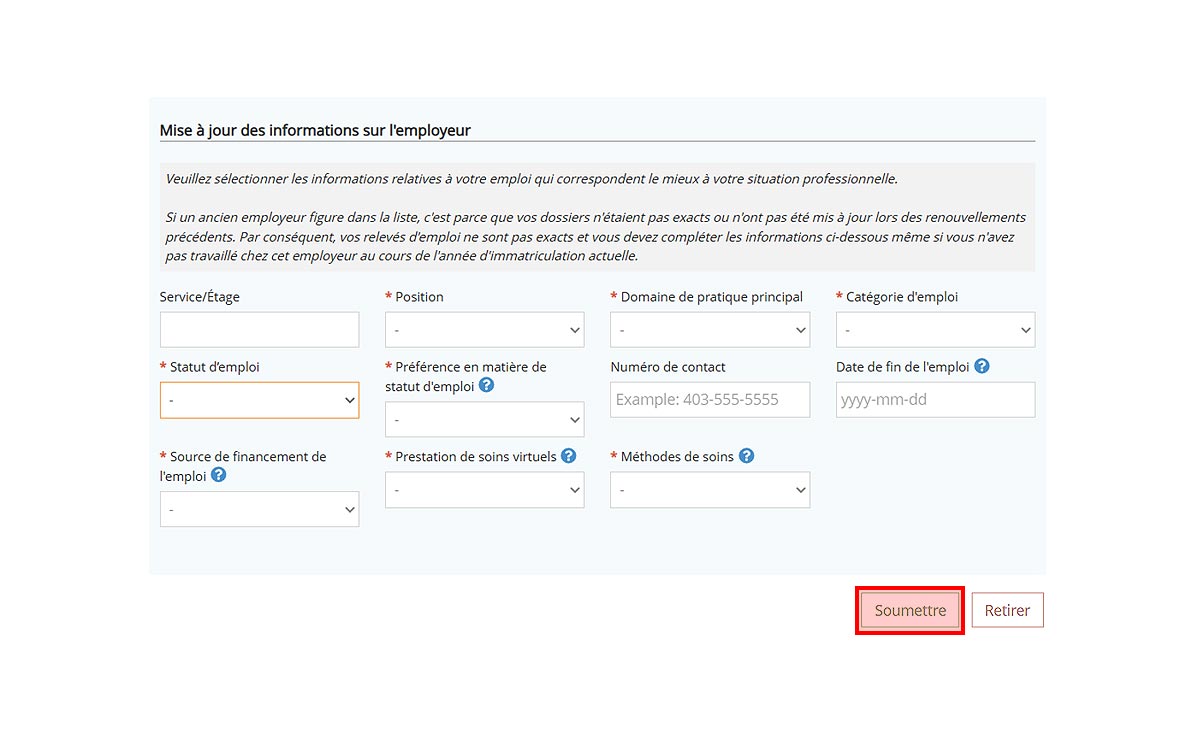Expand the Méthodes de soins dropdown
Screen dimensions: 1200x736
(x=710, y=490)
